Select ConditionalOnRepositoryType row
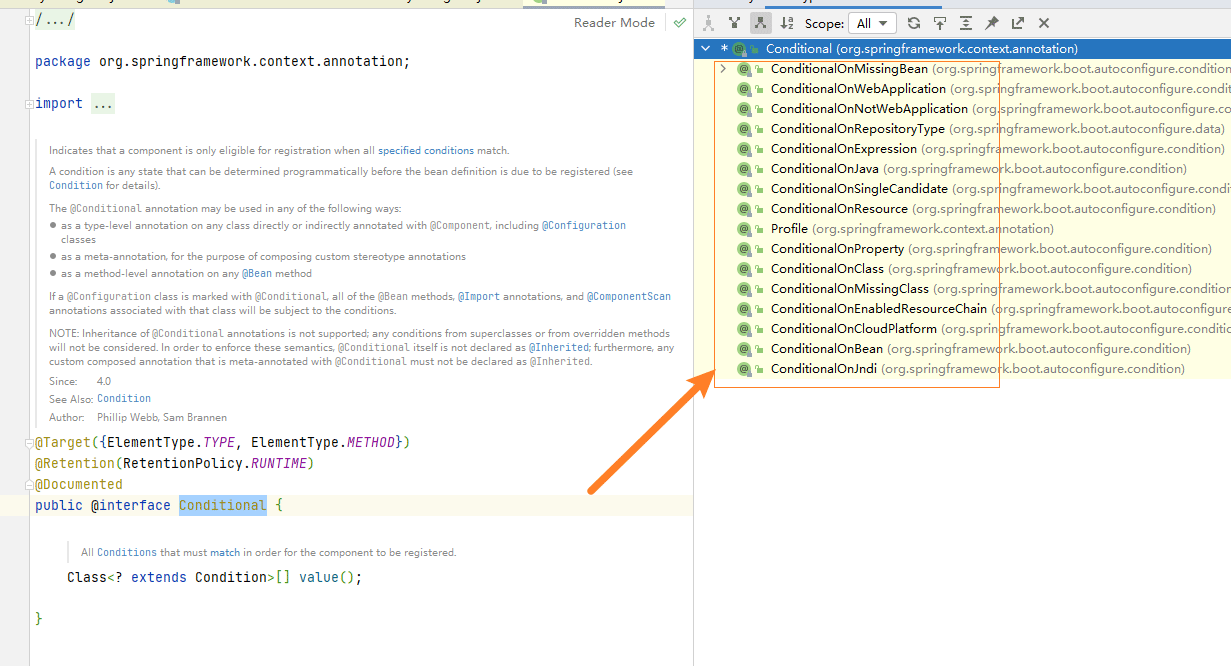Screen dimensions: 1231x666 pos(962,129)
